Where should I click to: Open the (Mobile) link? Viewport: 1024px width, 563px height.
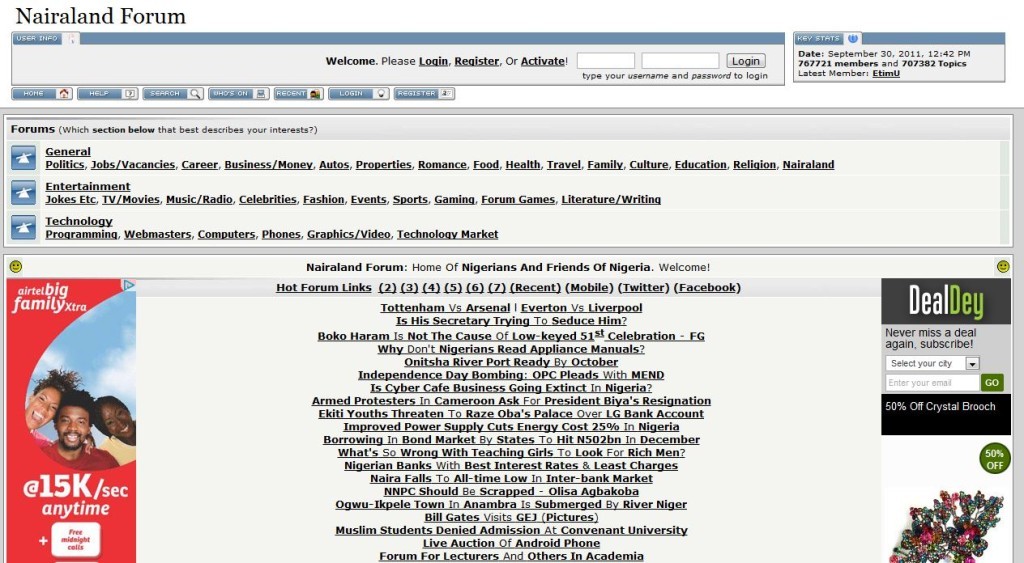(x=590, y=287)
